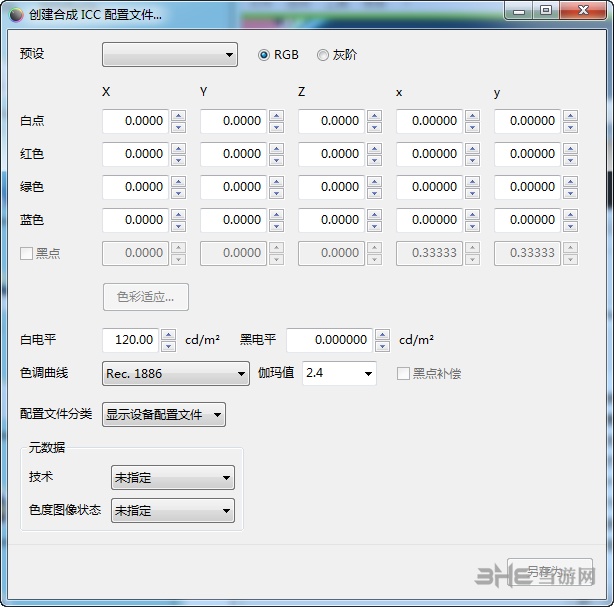Click the 蓝色 Z value field

click(331, 220)
